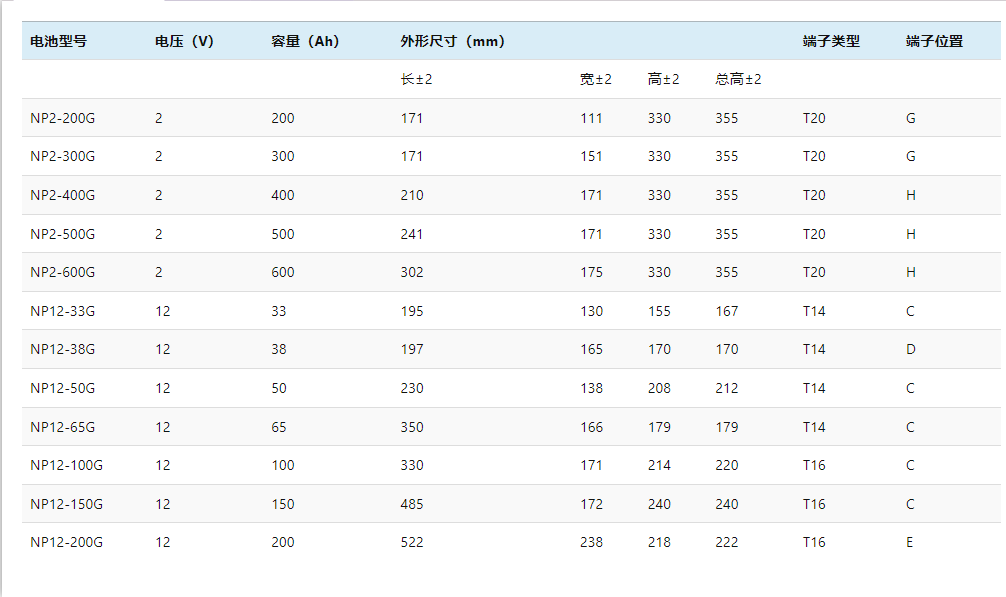Click capacity 400 in NP2-400G row
The width and height of the screenshot is (1006, 597).
tap(283, 195)
